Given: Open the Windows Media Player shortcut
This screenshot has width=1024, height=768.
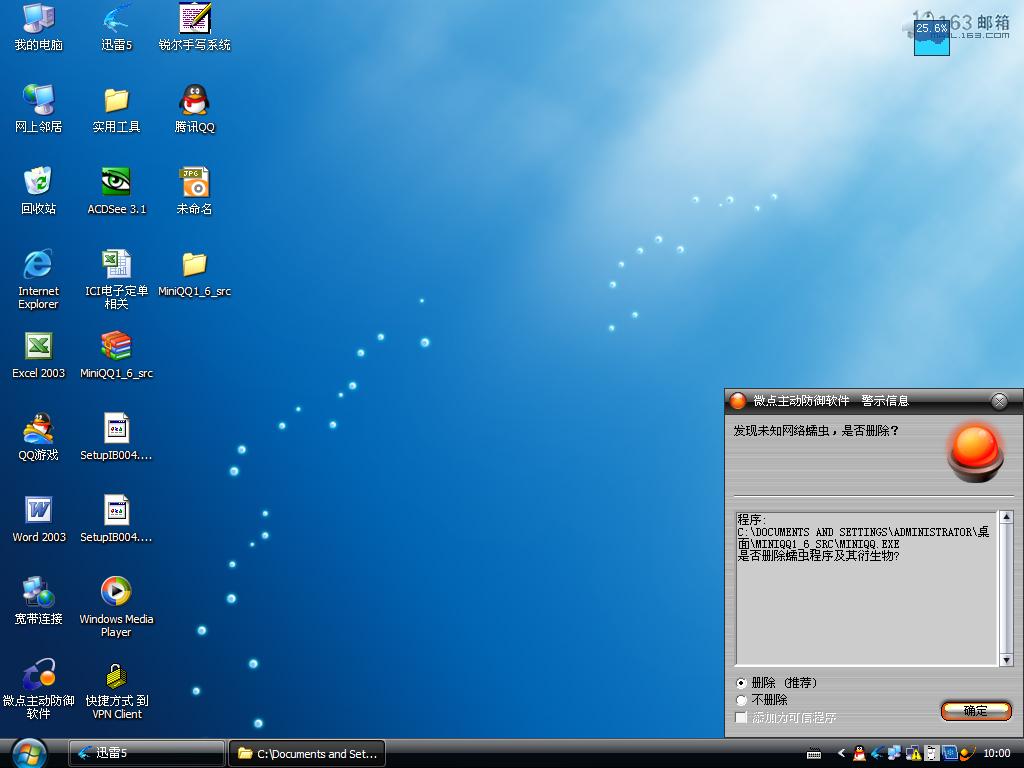Looking at the screenshot, I should click(116, 592).
